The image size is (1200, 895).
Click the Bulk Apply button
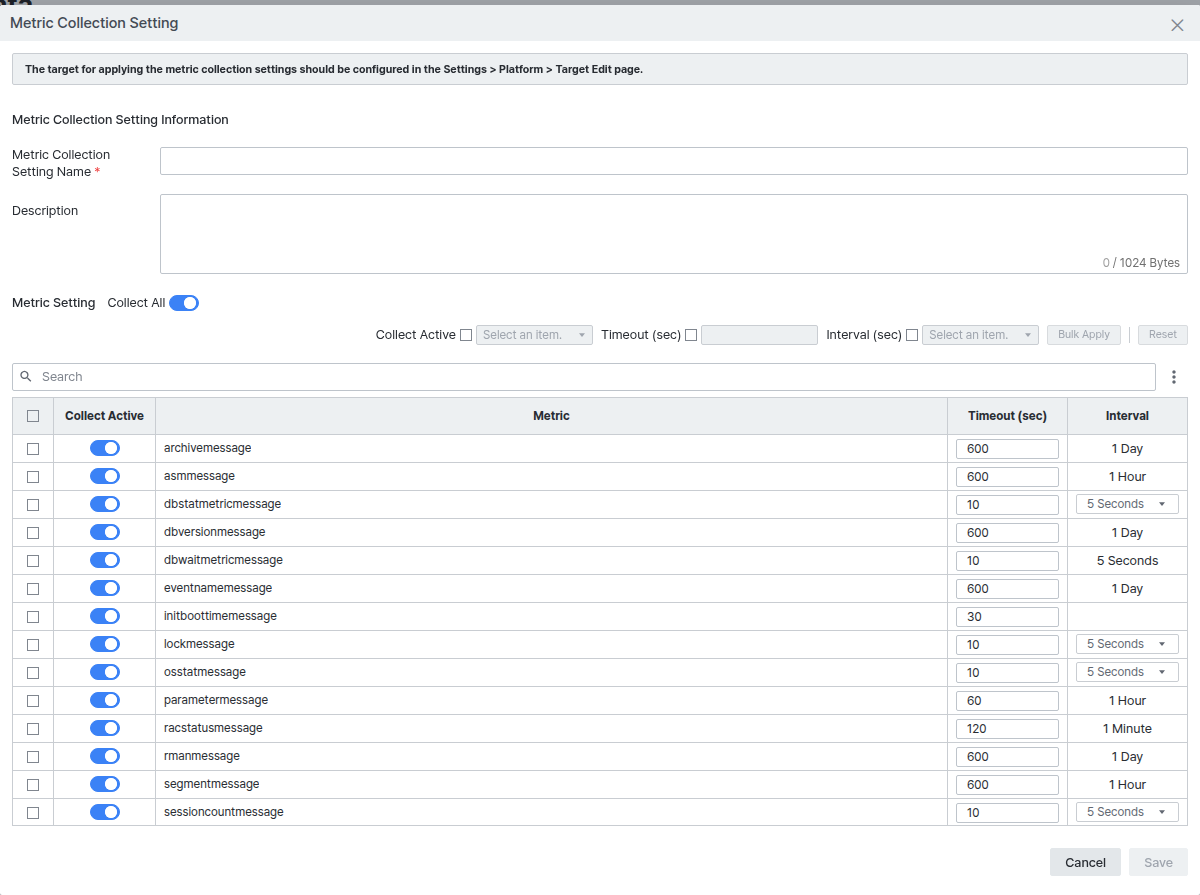pos(1084,335)
